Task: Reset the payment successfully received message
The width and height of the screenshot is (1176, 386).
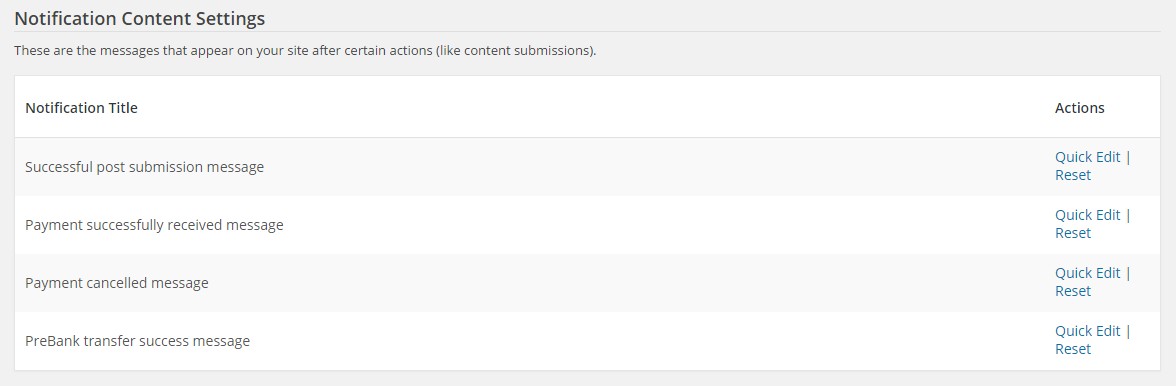Action: pos(1072,232)
